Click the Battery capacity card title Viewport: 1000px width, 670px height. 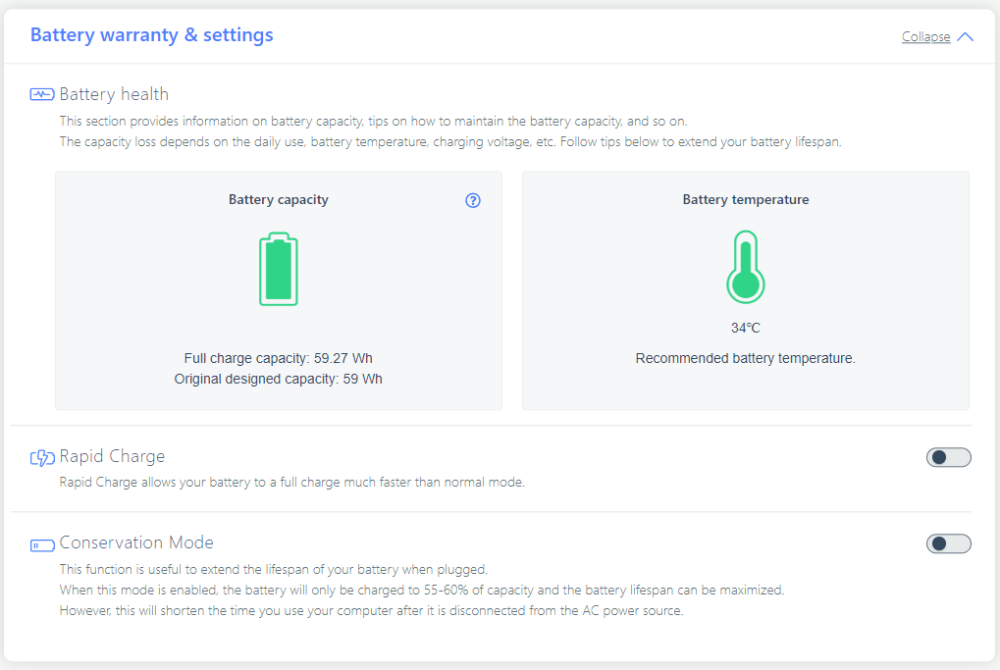click(278, 200)
